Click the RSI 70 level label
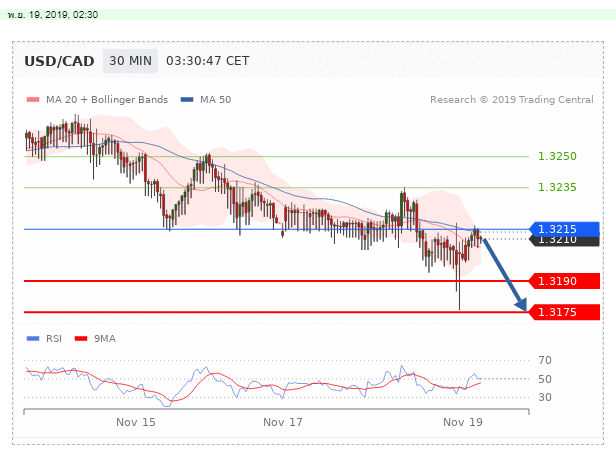The height and width of the screenshot is (457, 616). pyautogui.click(x=545, y=360)
